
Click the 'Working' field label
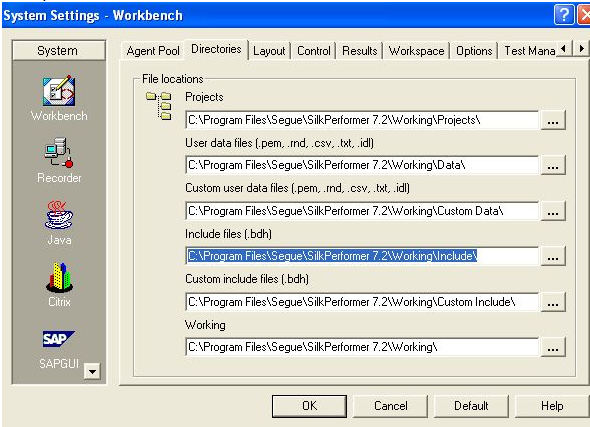(x=205, y=325)
